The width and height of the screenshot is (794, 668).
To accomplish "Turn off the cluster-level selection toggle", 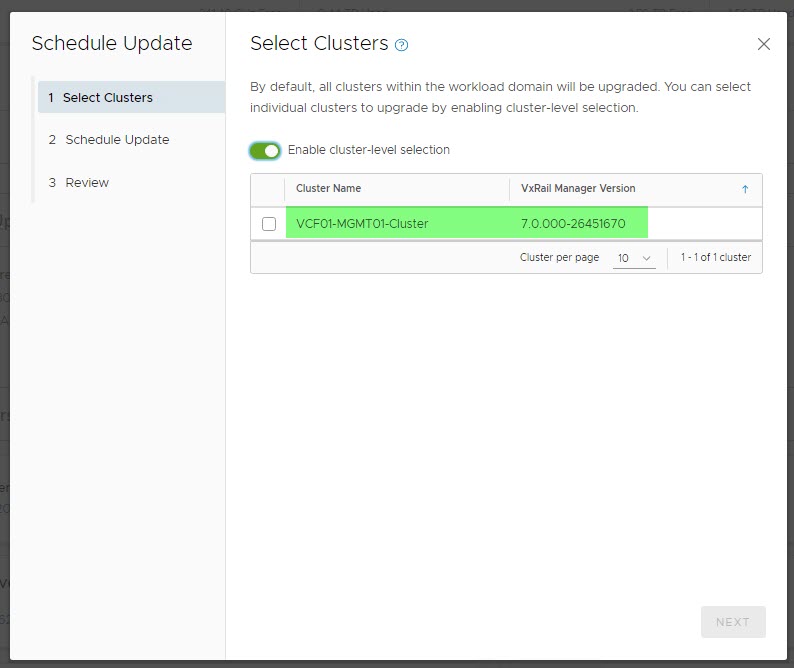I will tap(265, 151).
